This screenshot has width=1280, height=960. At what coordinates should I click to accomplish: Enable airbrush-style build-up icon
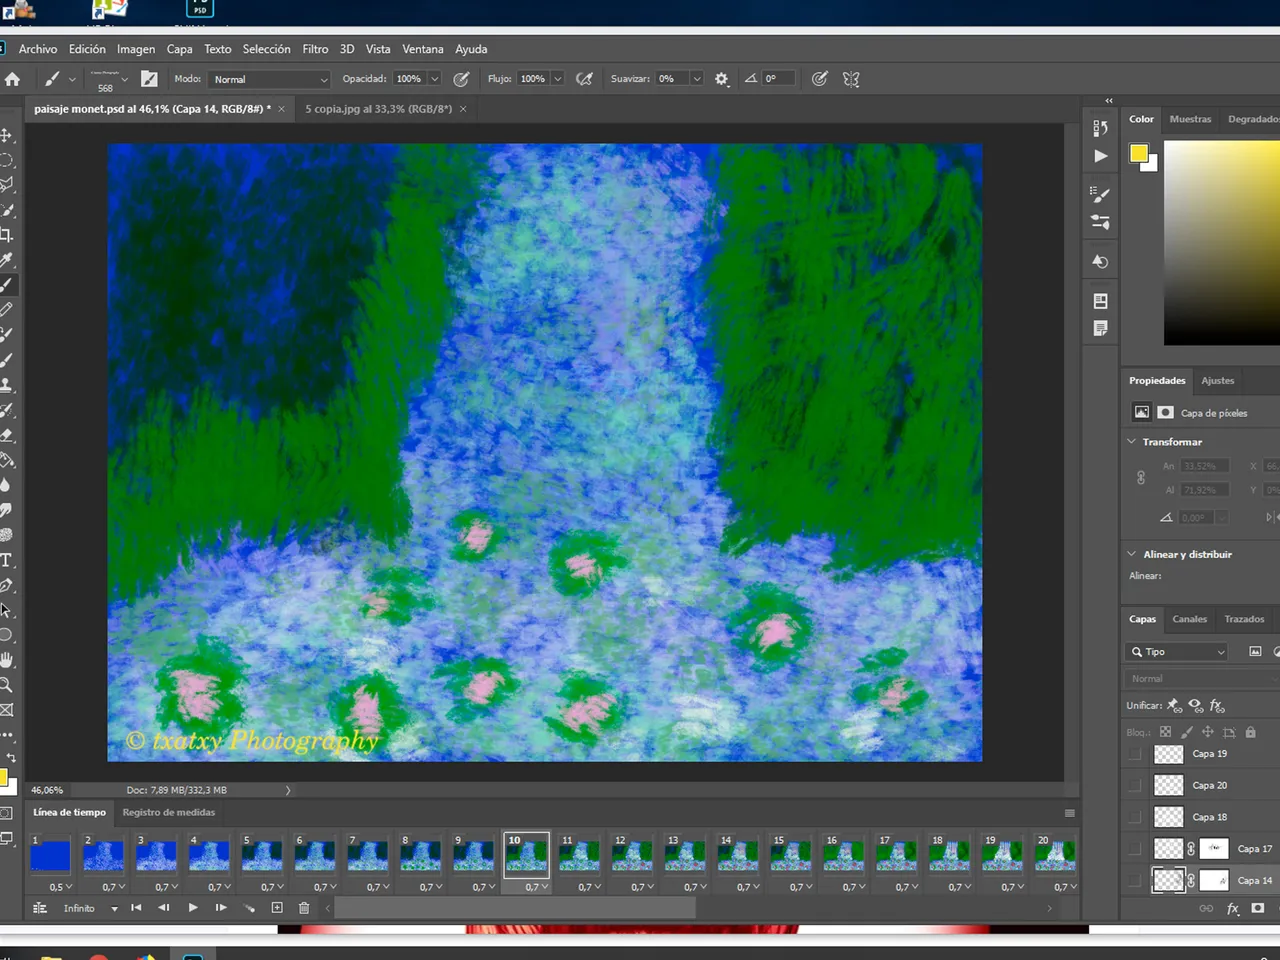click(x=585, y=79)
